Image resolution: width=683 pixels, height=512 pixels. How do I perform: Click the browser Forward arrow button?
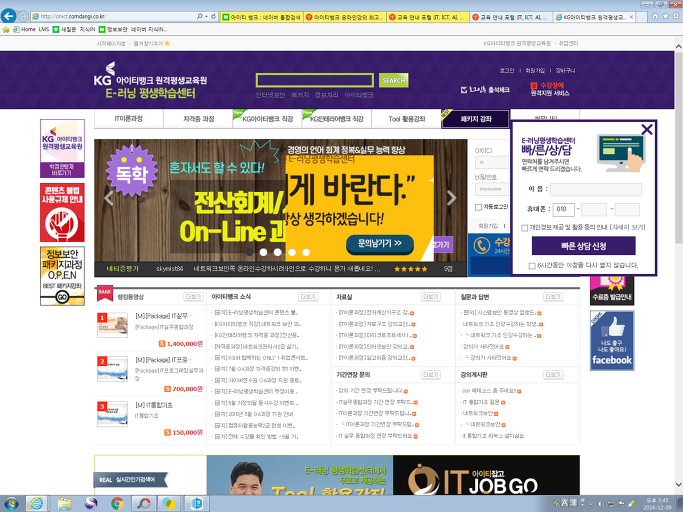click(x=23, y=17)
